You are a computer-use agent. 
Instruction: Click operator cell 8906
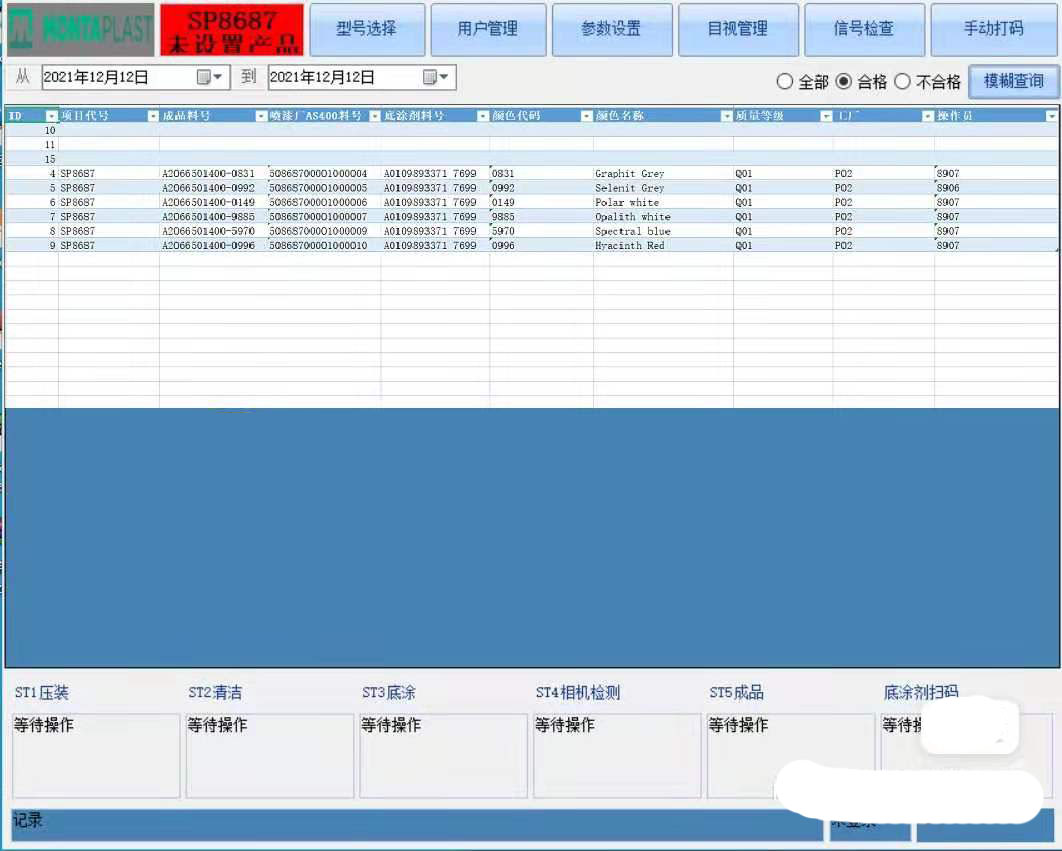(x=996, y=188)
